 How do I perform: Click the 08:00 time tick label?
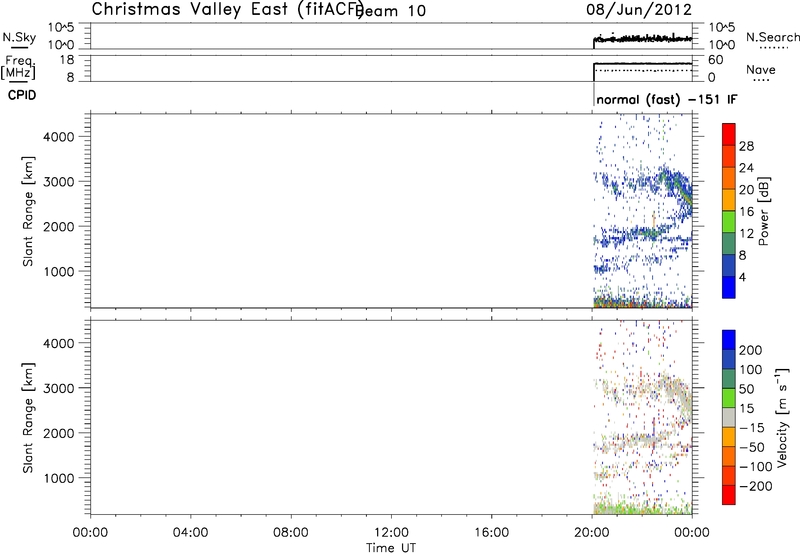click(x=290, y=533)
